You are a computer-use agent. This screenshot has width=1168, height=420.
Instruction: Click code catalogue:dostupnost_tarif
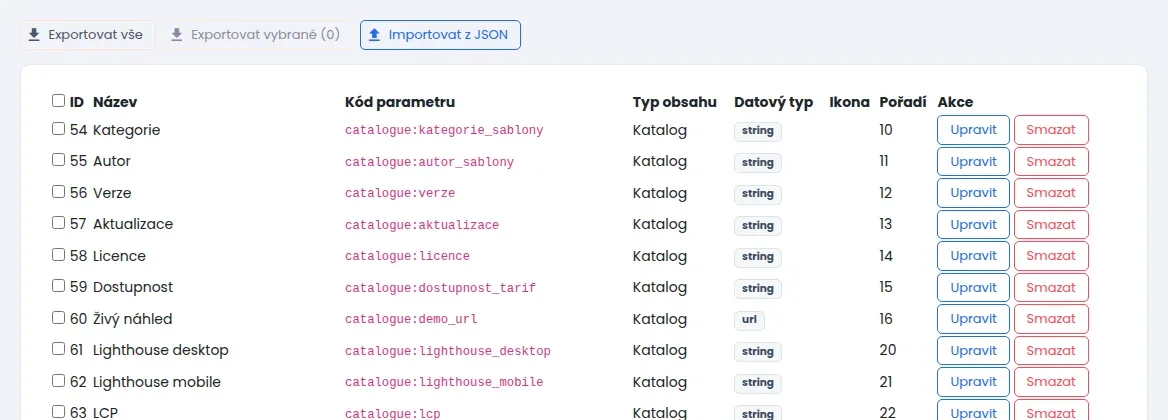pyautogui.click(x=440, y=287)
